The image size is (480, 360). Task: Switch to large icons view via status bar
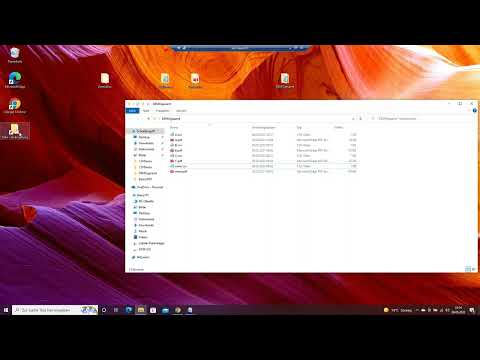tap(473, 269)
